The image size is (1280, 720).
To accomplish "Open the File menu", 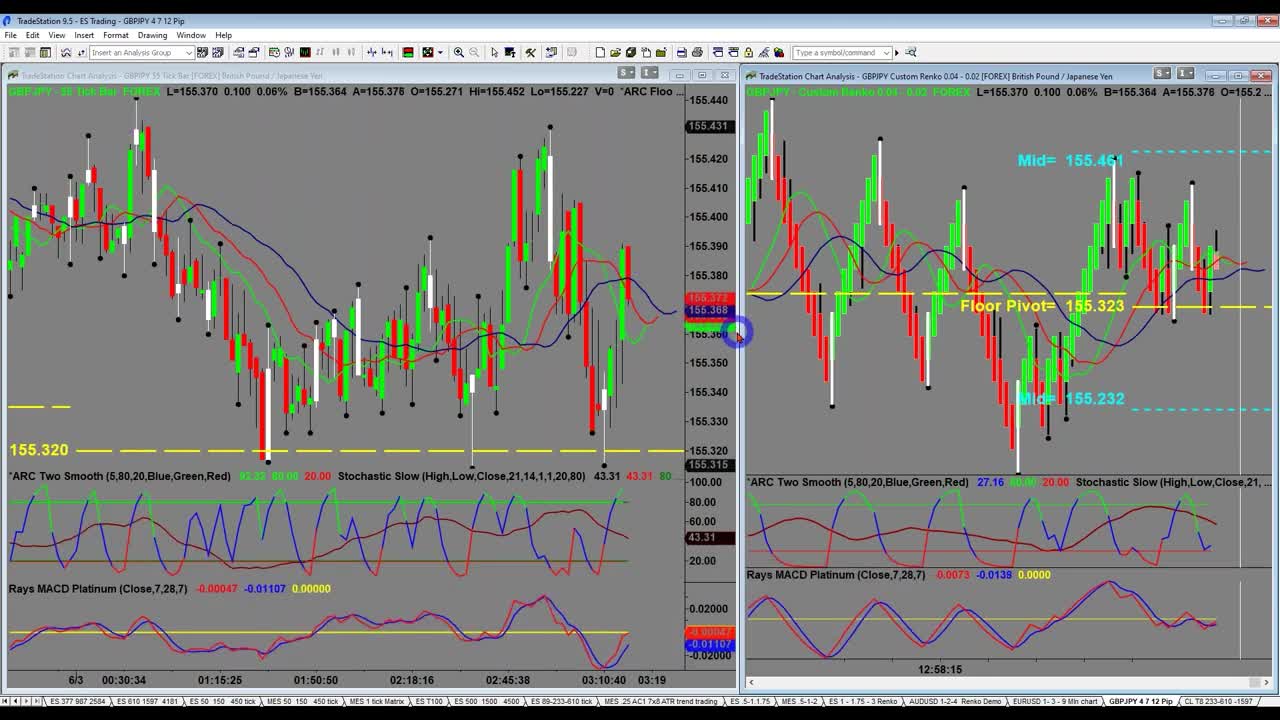I will [x=10, y=35].
